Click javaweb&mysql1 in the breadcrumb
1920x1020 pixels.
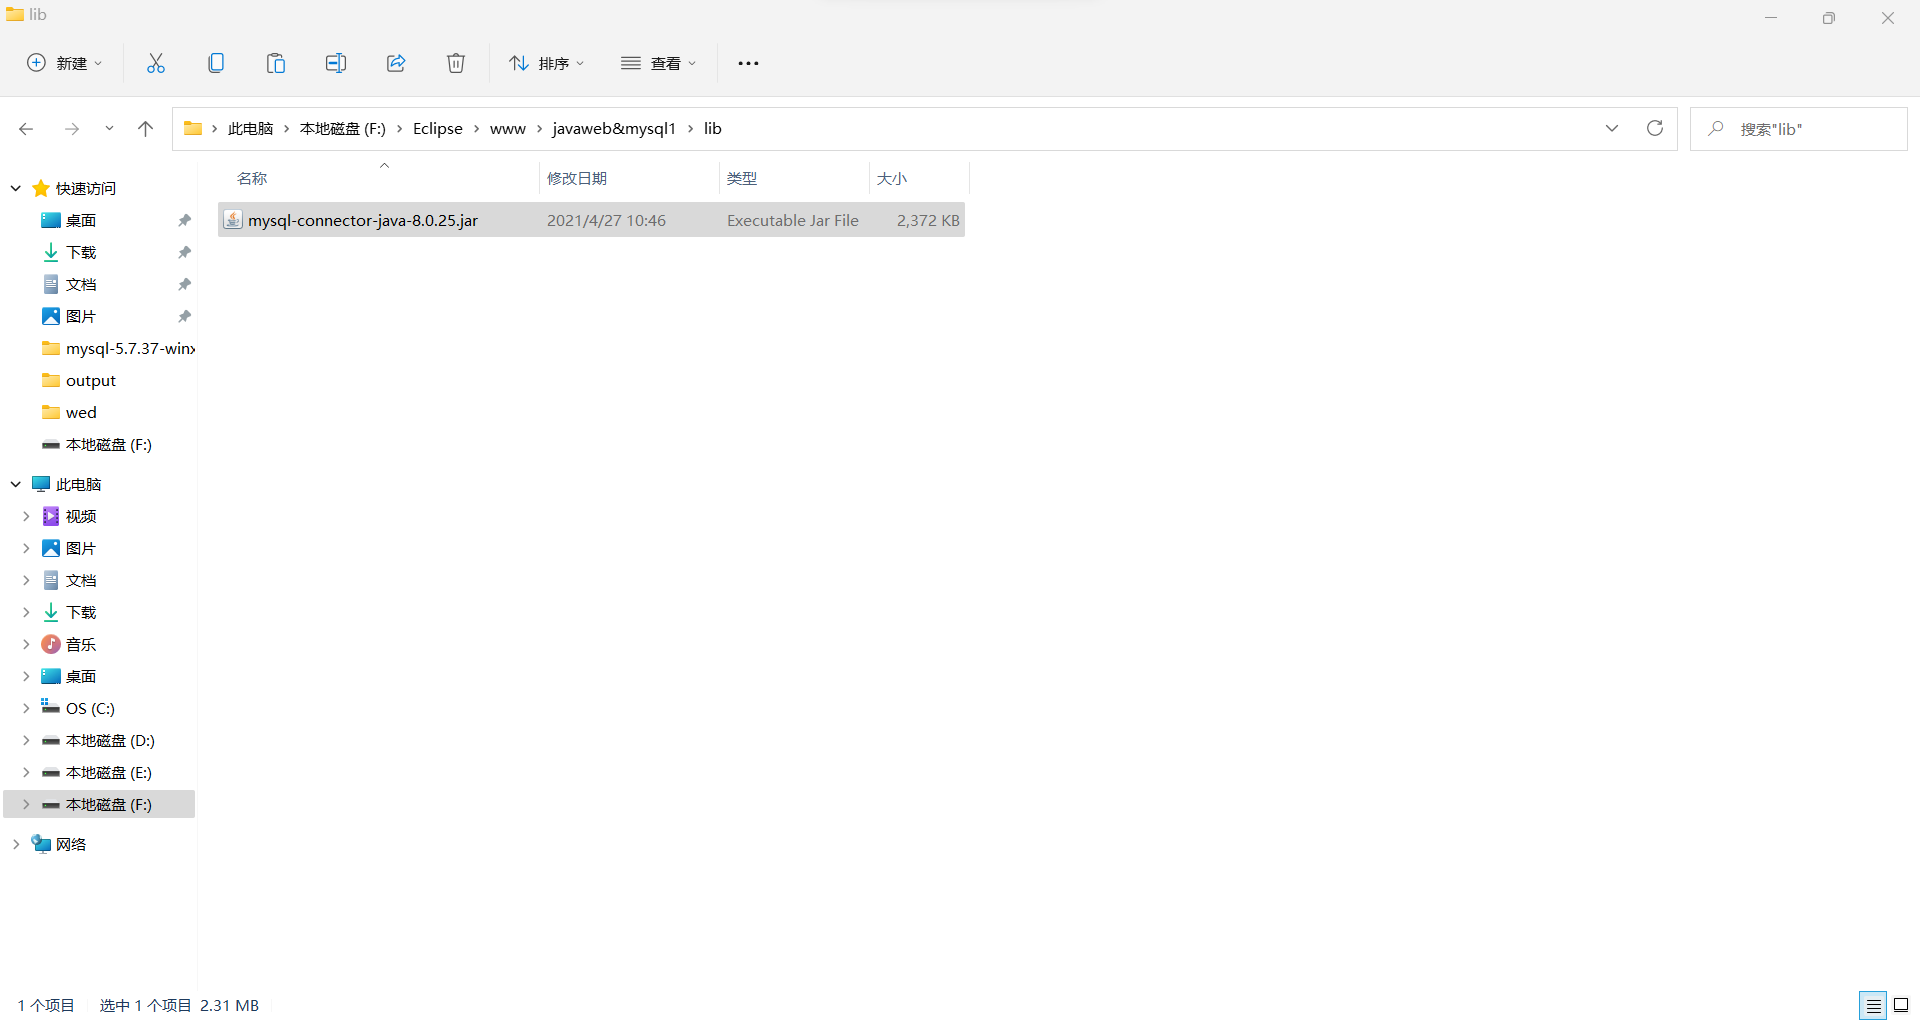click(x=614, y=128)
